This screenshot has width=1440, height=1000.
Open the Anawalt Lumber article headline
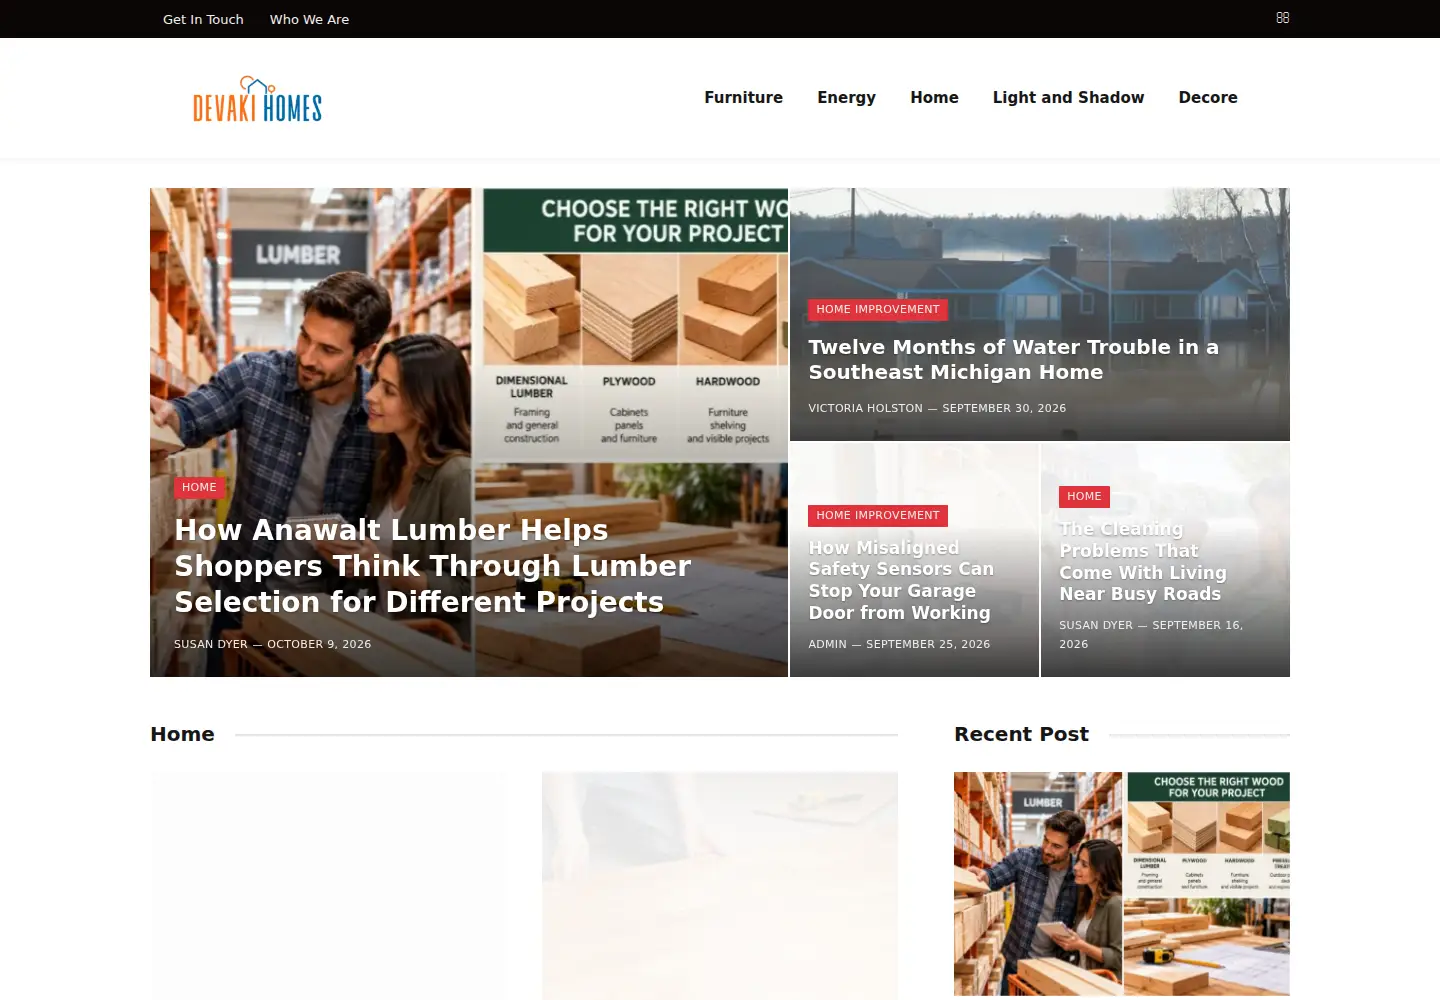(432, 566)
